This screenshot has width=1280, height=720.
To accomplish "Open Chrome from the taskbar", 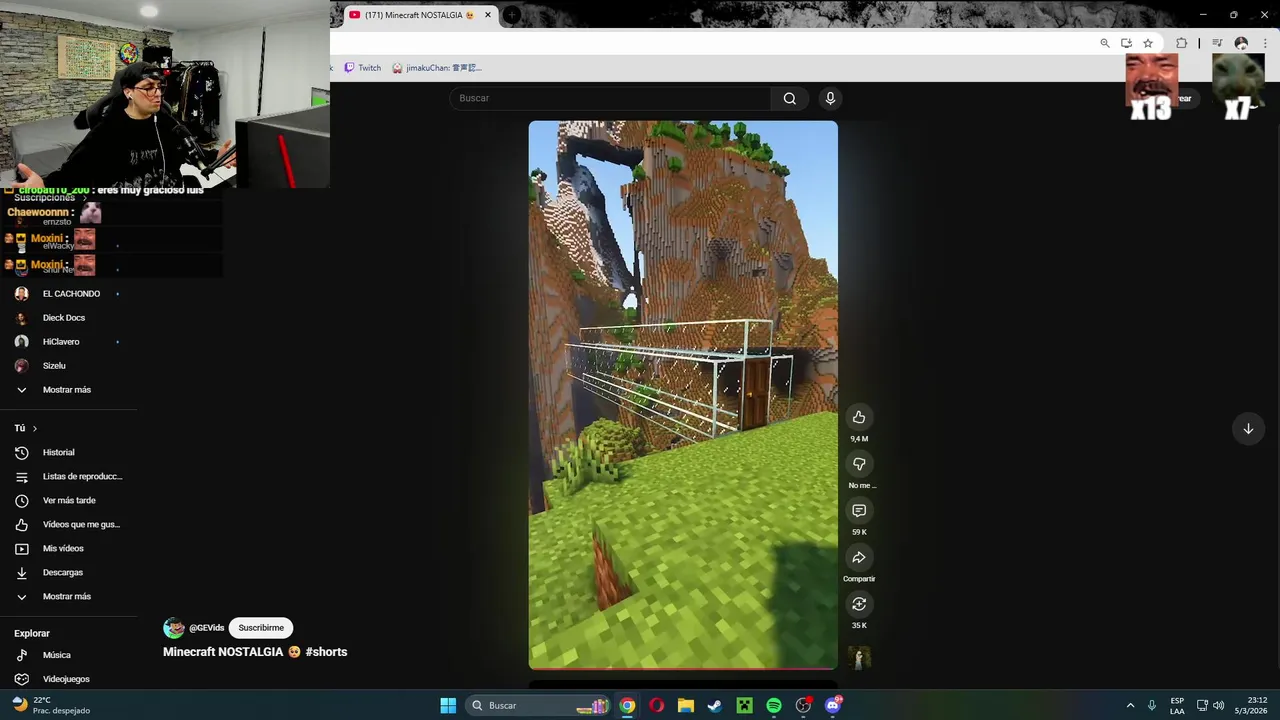I will click(x=627, y=705).
